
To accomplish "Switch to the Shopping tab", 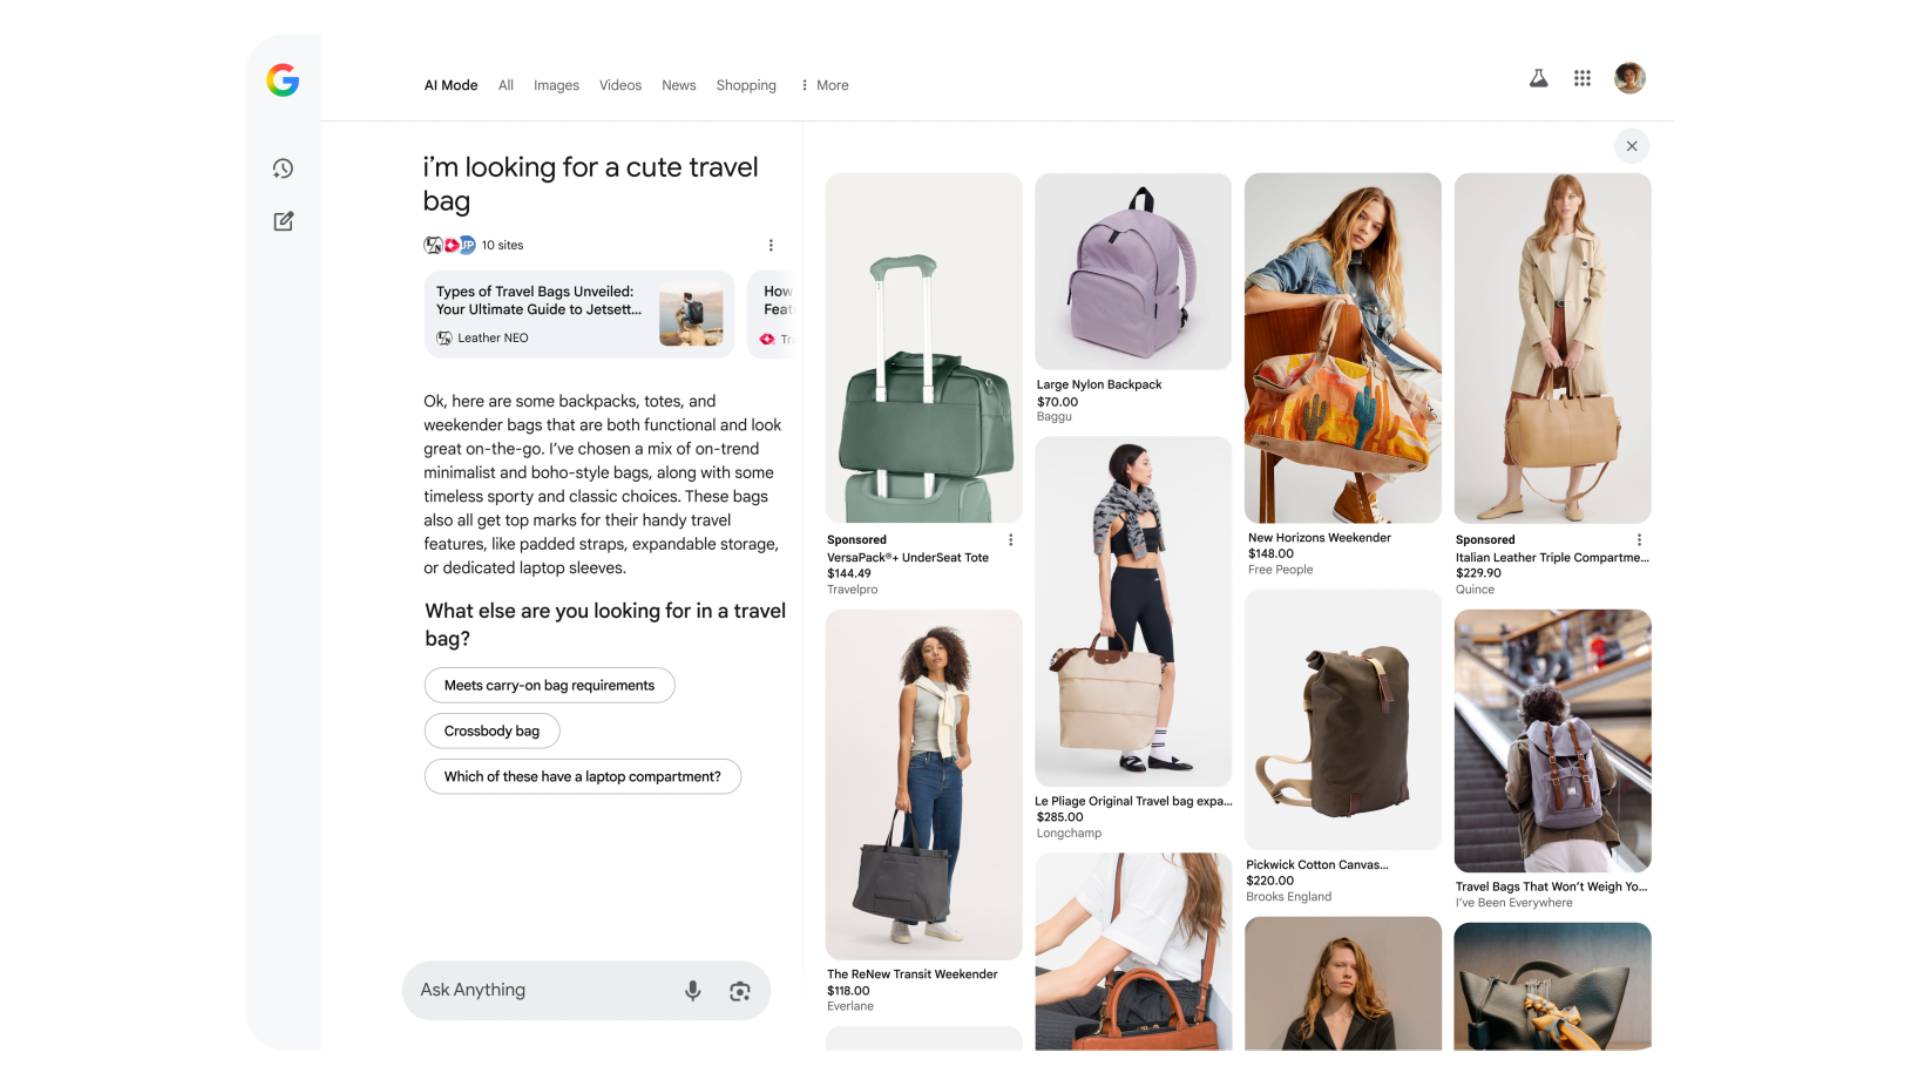I will 745,86.
